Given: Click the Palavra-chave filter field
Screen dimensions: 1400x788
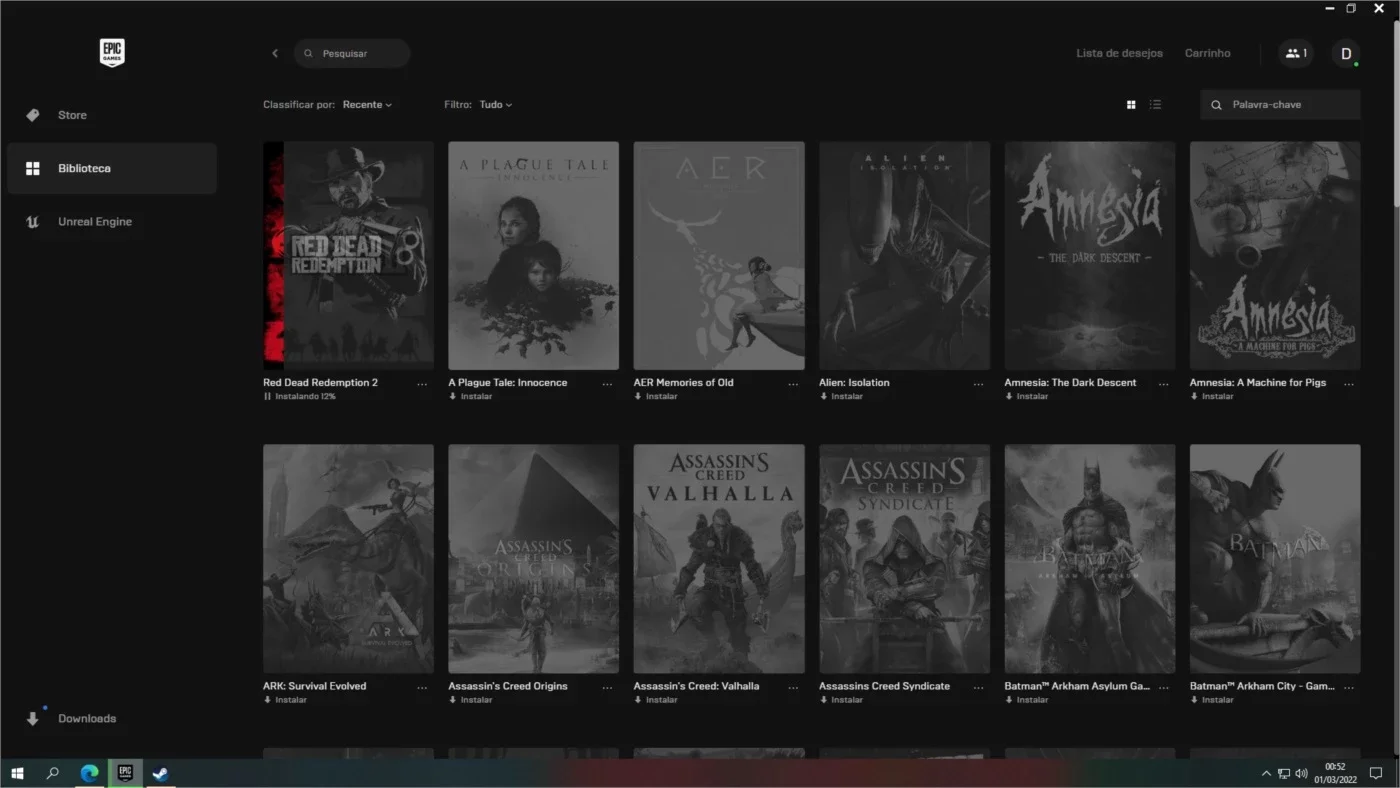Looking at the screenshot, I should [1280, 104].
